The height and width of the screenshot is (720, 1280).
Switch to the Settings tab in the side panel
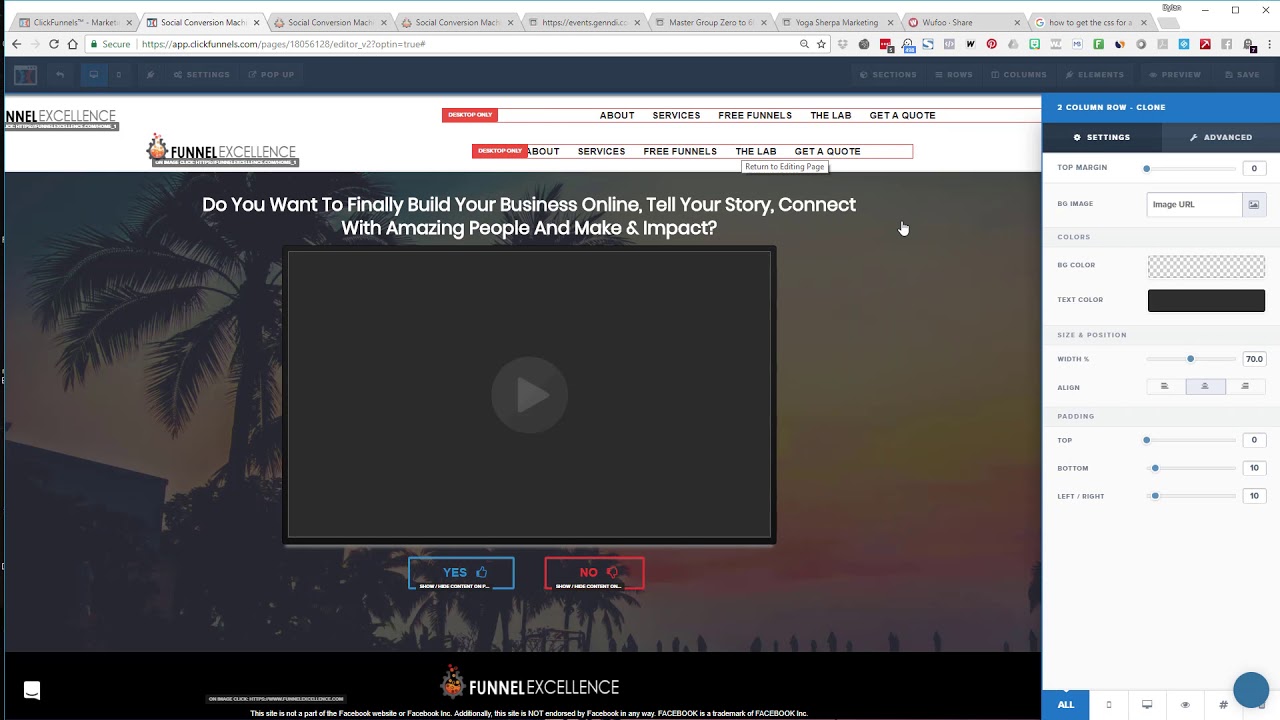(1101, 137)
